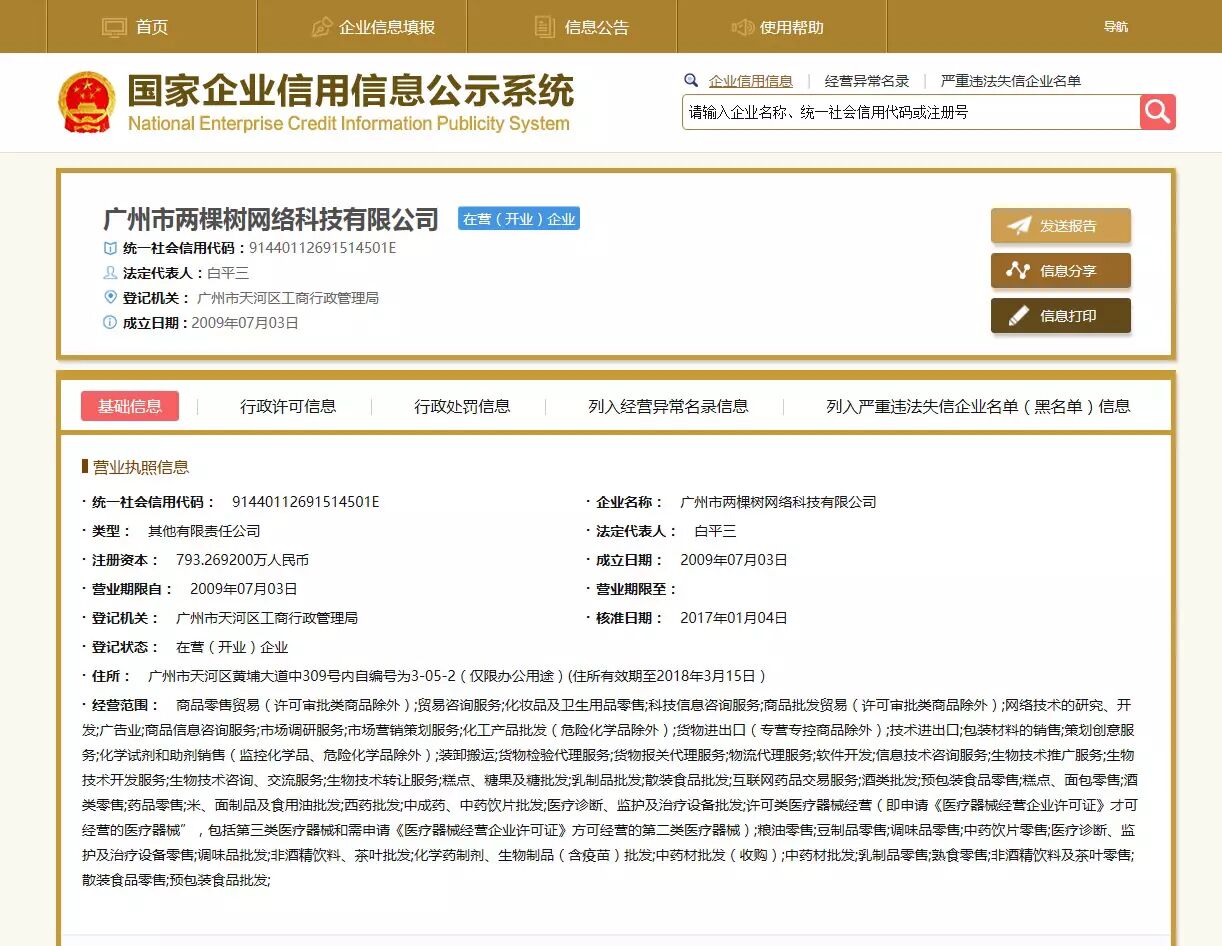1222x946 pixels.
Task: Click the 信息分享 button
Action: pyautogui.click(x=1061, y=271)
